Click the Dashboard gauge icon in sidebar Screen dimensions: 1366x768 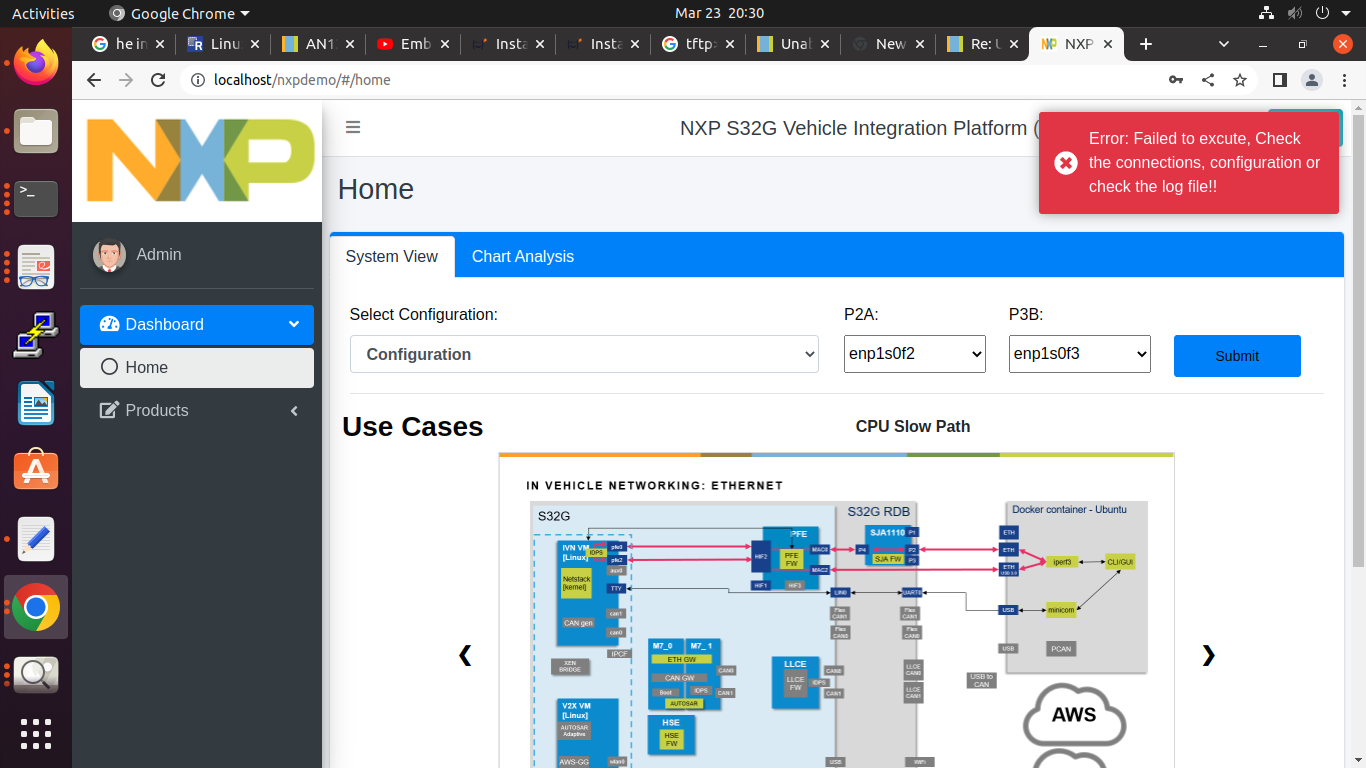point(110,324)
